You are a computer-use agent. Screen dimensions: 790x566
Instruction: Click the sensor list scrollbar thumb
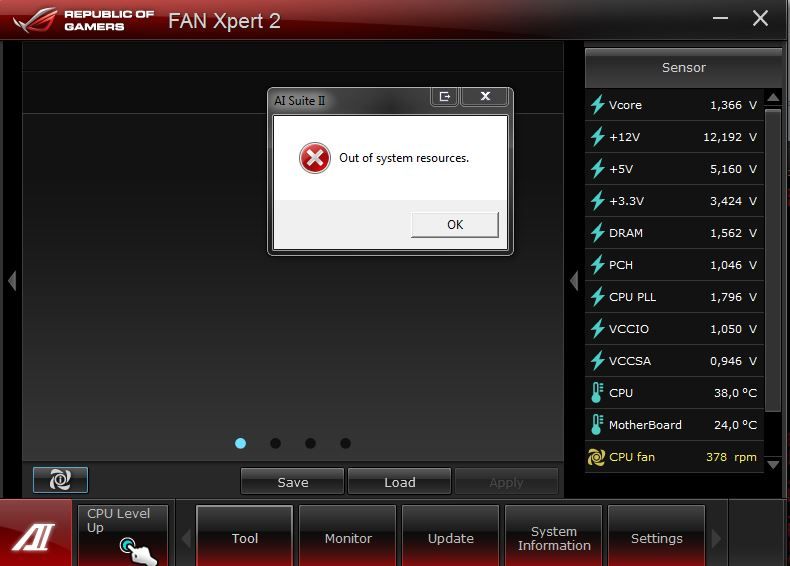click(x=773, y=261)
